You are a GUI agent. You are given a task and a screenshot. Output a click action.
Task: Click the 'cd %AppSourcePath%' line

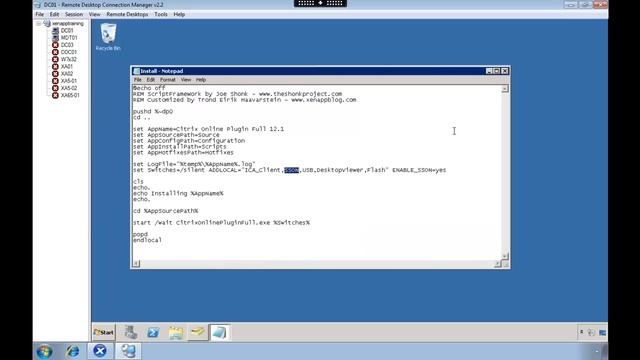tap(165, 211)
